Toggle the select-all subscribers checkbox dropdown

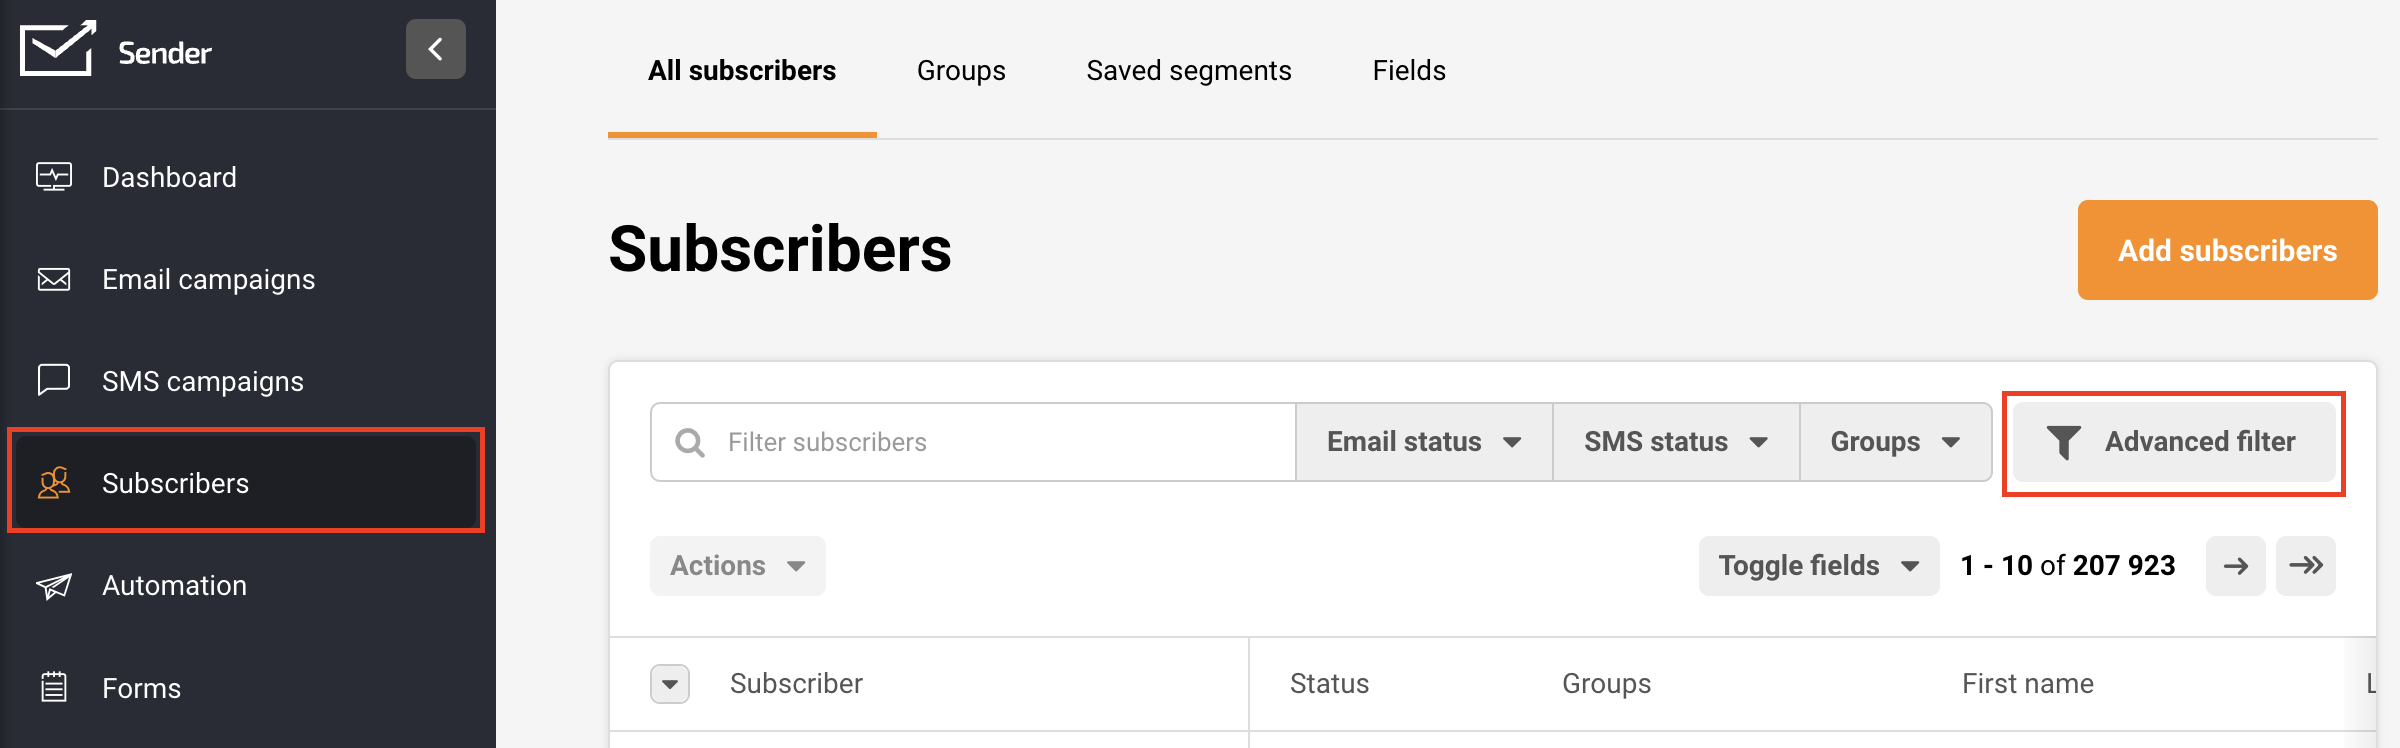[670, 684]
